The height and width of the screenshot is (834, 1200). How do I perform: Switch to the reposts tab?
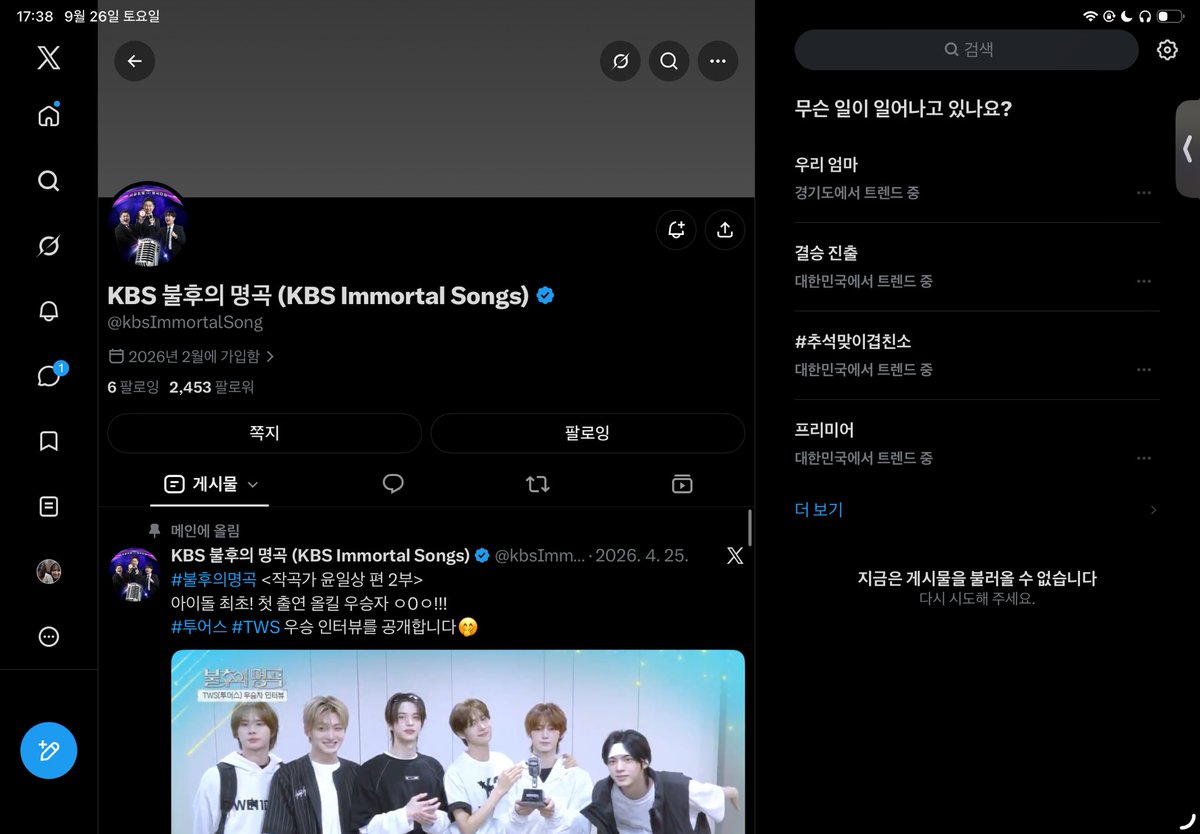coord(537,484)
